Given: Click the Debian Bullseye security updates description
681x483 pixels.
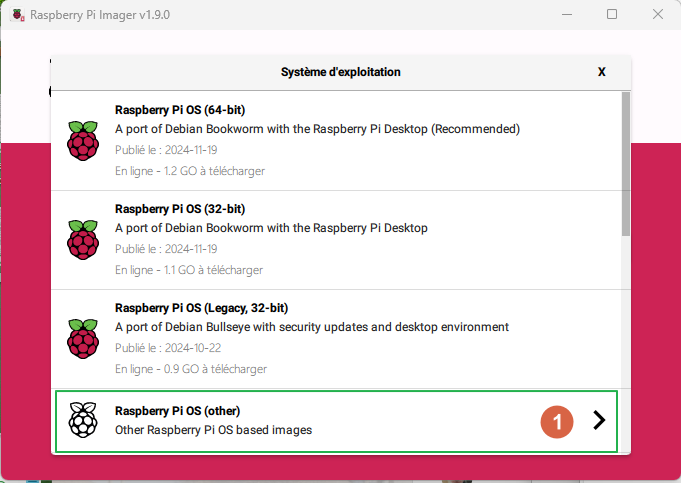Looking at the screenshot, I should 312,327.
